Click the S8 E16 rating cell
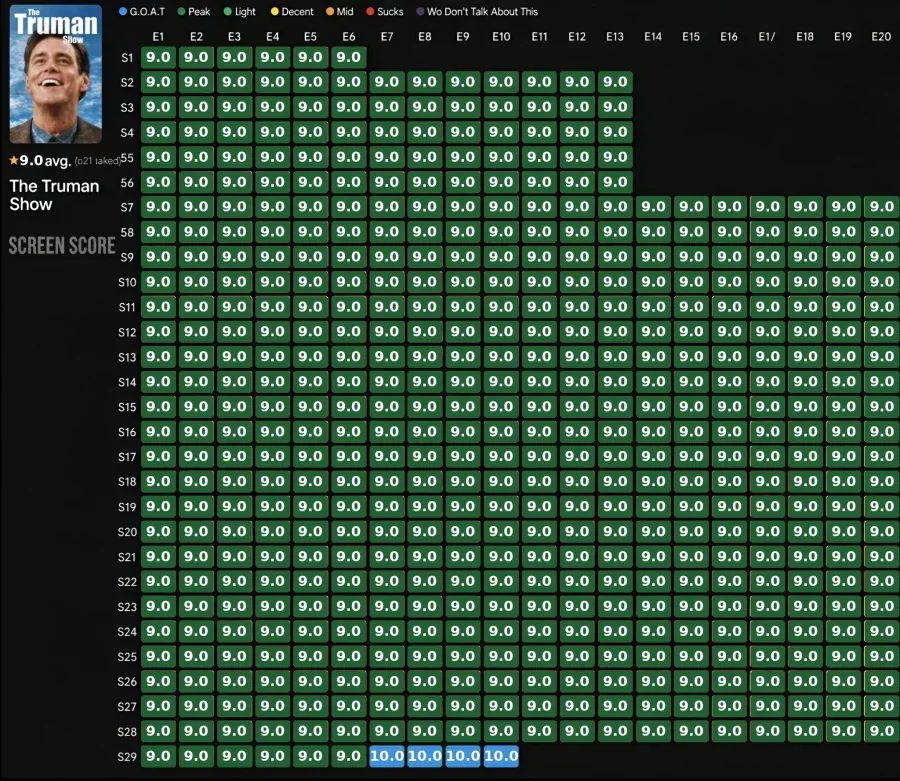900x781 pixels. (729, 232)
